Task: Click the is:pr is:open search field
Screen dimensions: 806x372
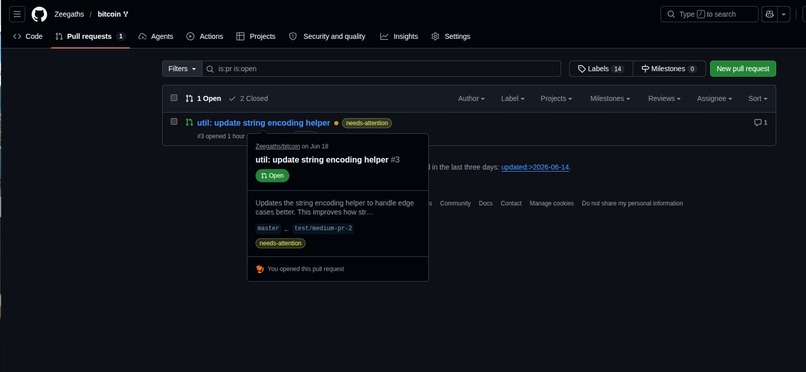Action: click(x=381, y=69)
